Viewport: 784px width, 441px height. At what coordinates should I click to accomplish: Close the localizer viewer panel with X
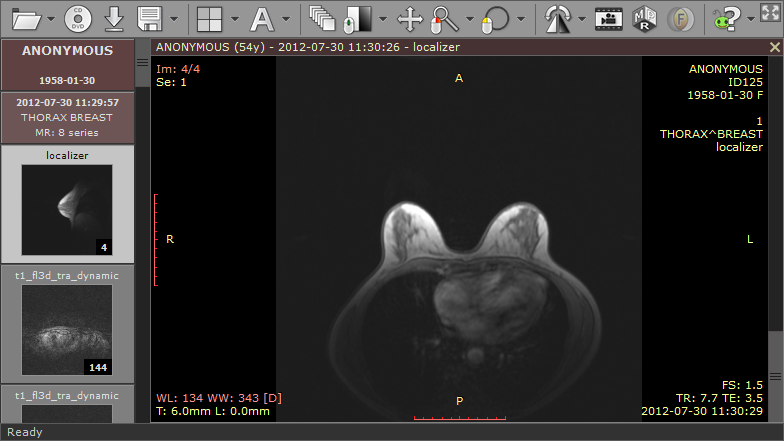tap(774, 47)
